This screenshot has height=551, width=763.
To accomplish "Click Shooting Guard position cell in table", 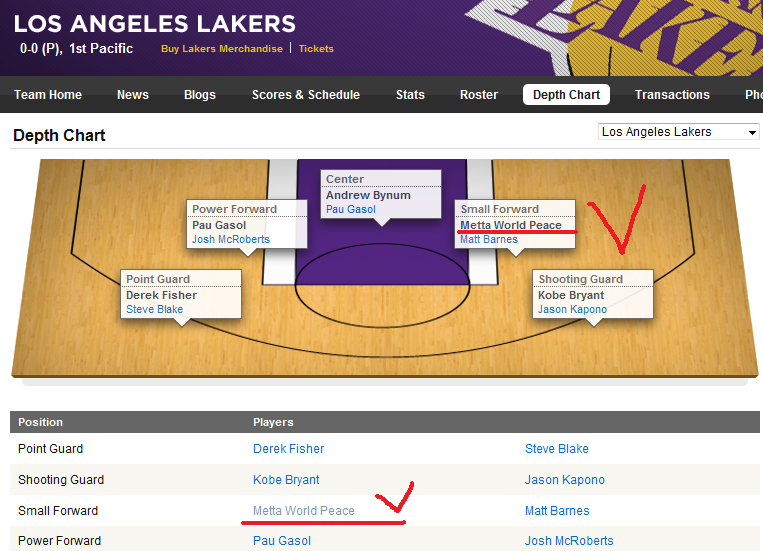I will click(x=61, y=480).
